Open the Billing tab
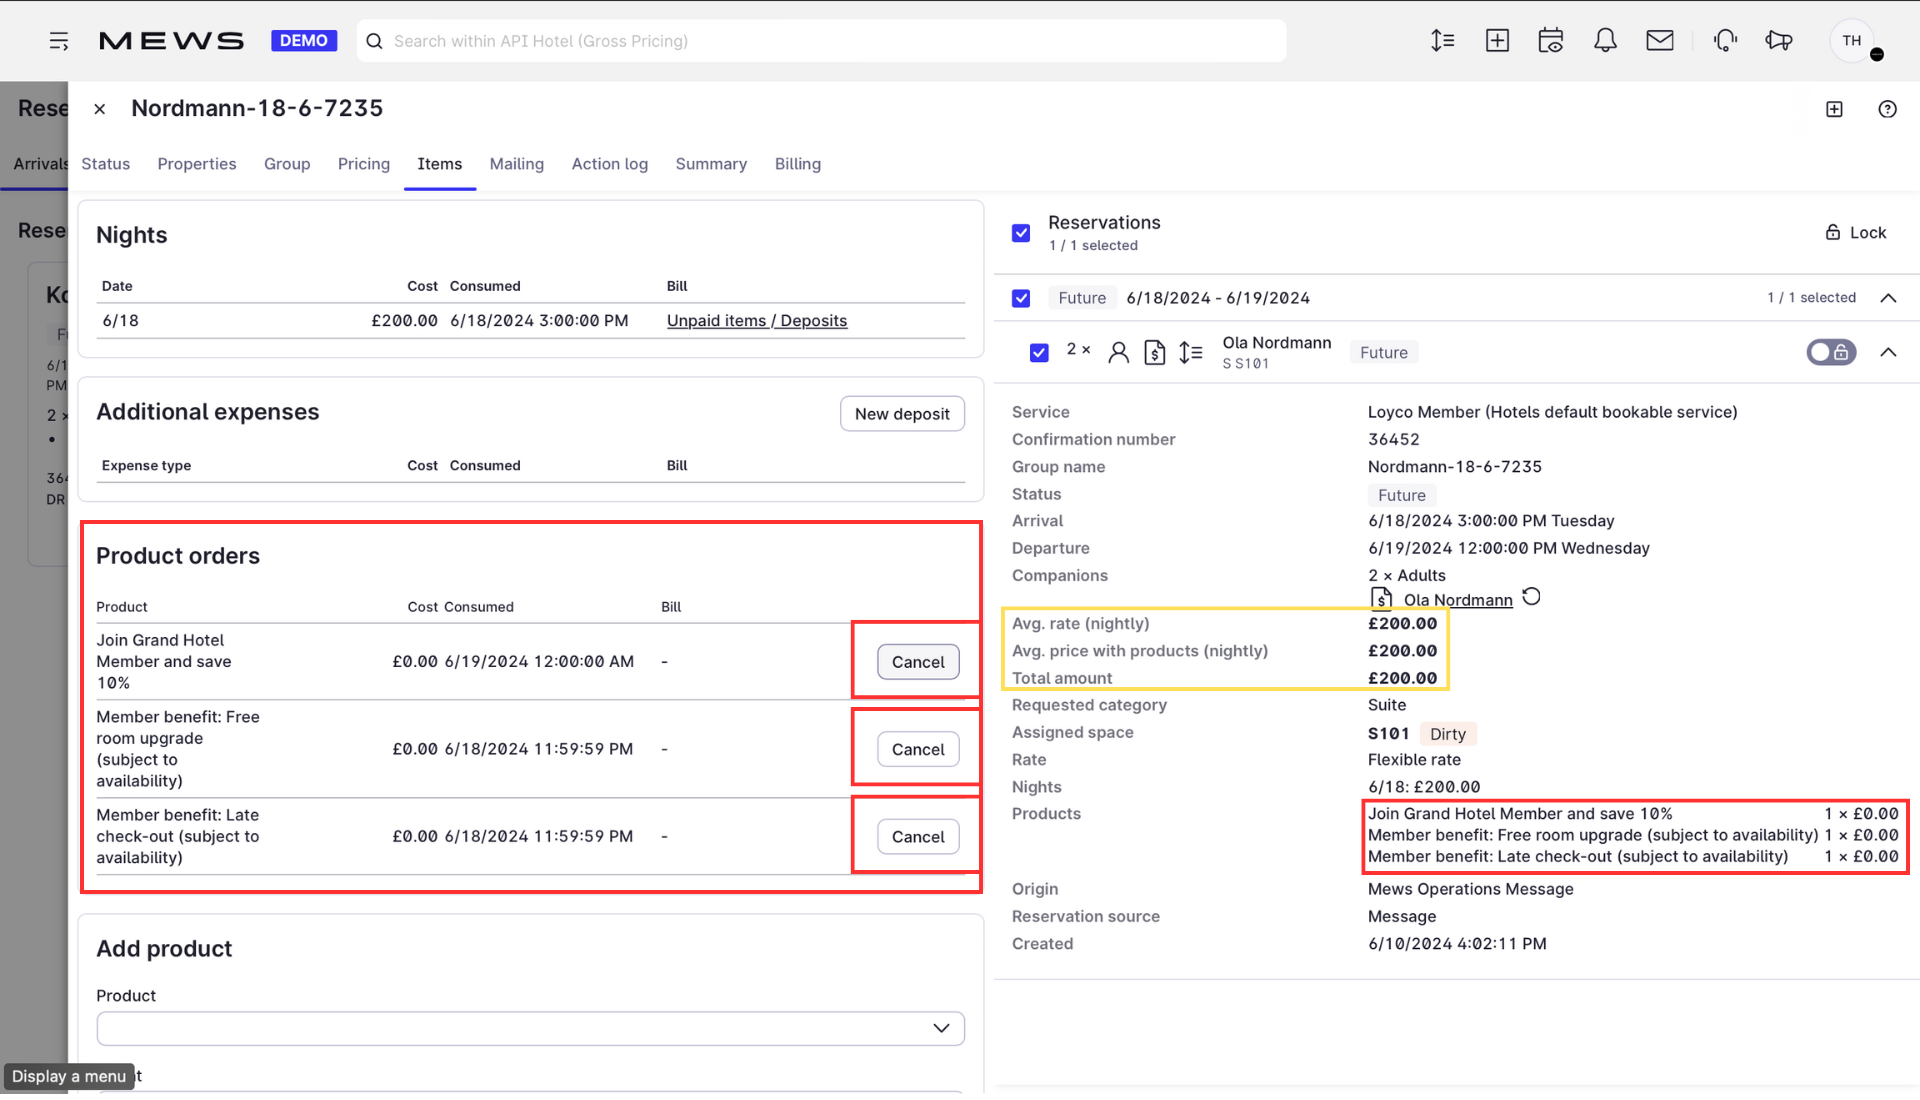The width and height of the screenshot is (1920, 1100). pyautogui.click(x=797, y=164)
